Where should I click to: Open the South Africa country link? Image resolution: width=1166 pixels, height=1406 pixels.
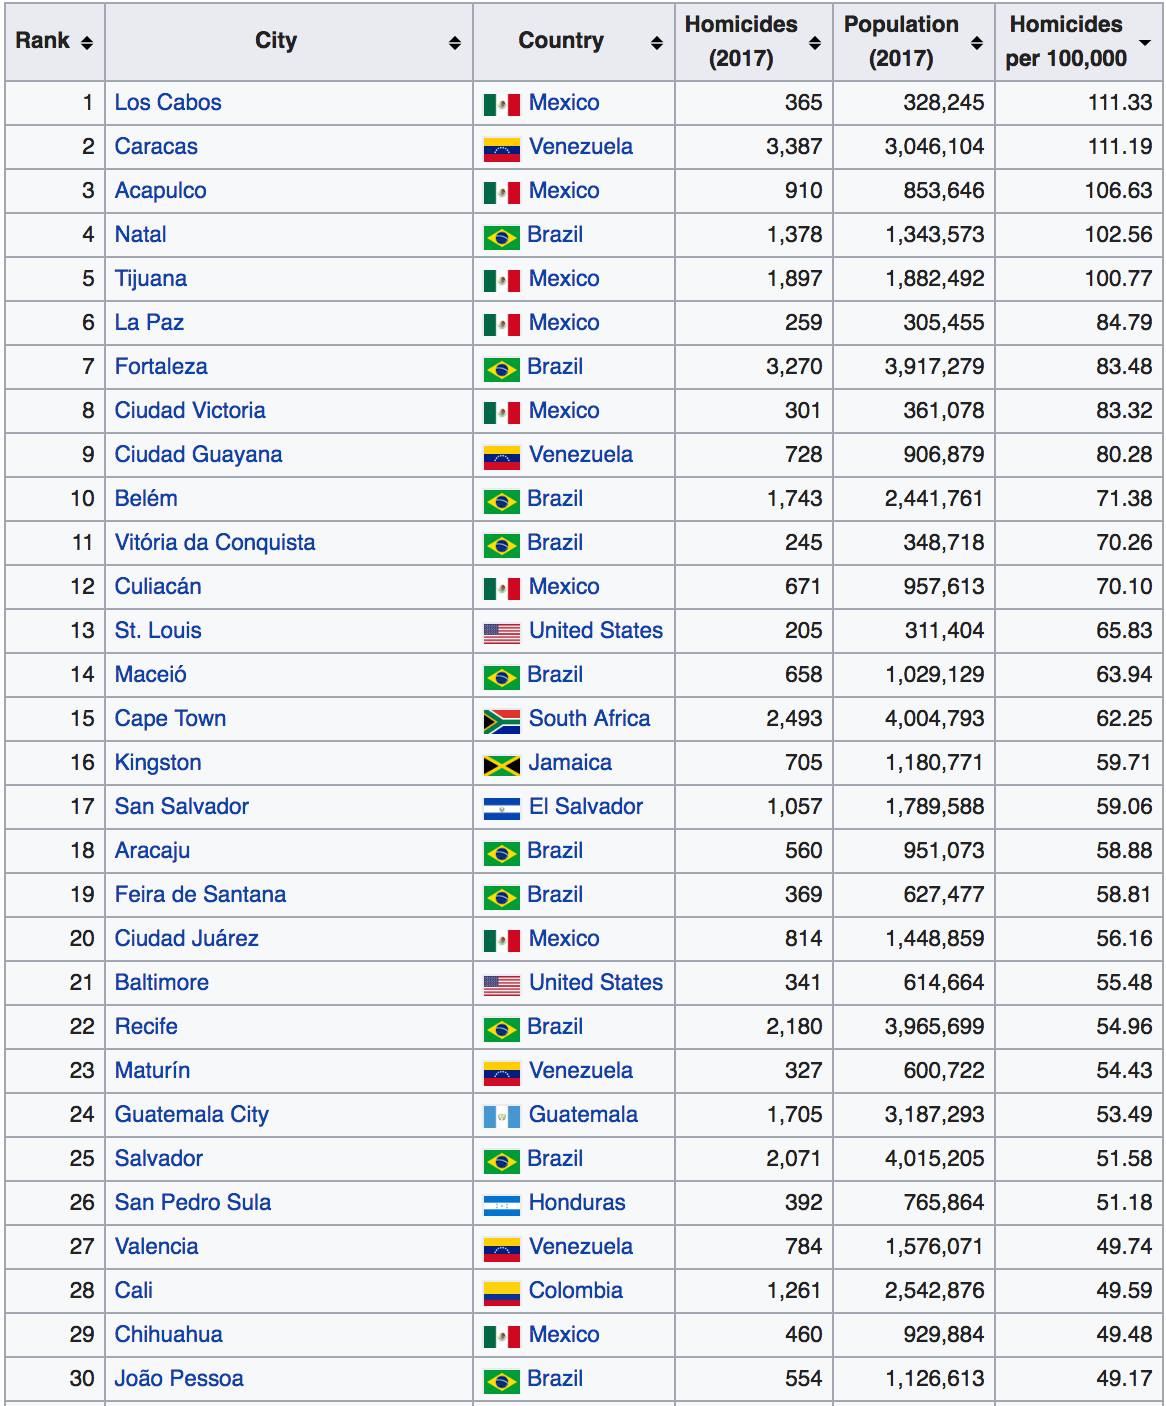pyautogui.click(x=589, y=718)
